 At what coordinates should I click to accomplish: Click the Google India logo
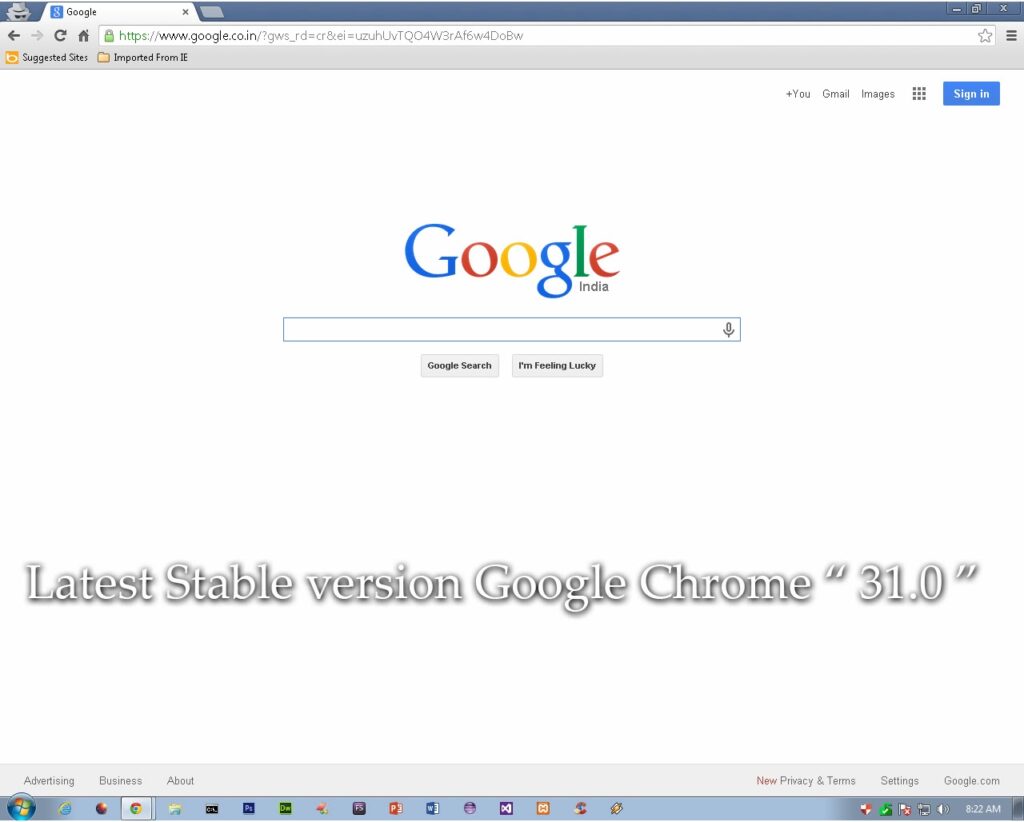[511, 260]
